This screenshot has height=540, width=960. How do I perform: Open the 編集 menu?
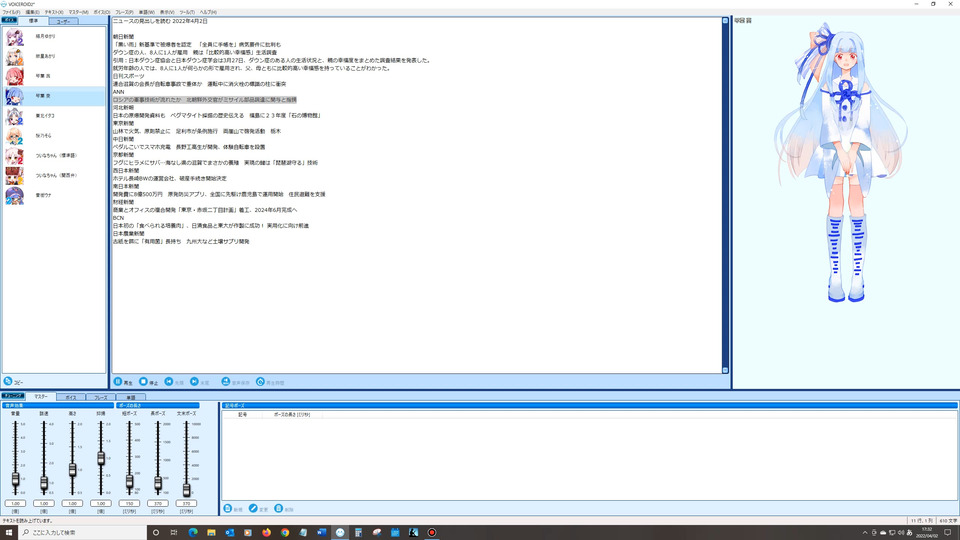coord(32,12)
